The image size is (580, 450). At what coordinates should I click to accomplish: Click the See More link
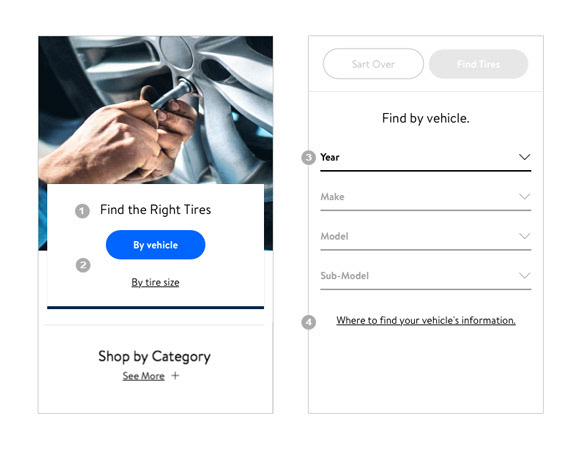(144, 376)
